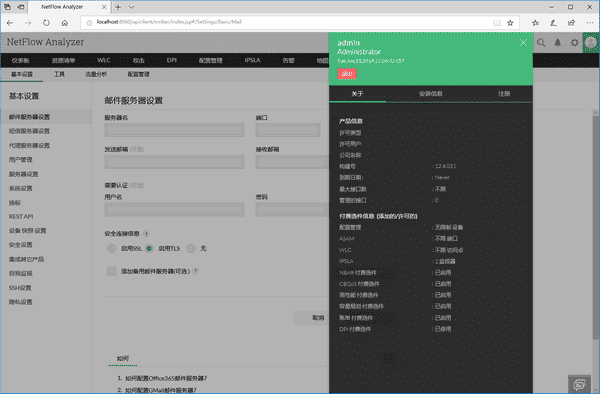This screenshot has width=600, height=394.
Task: Open the DPI menu item
Action: (172, 60)
